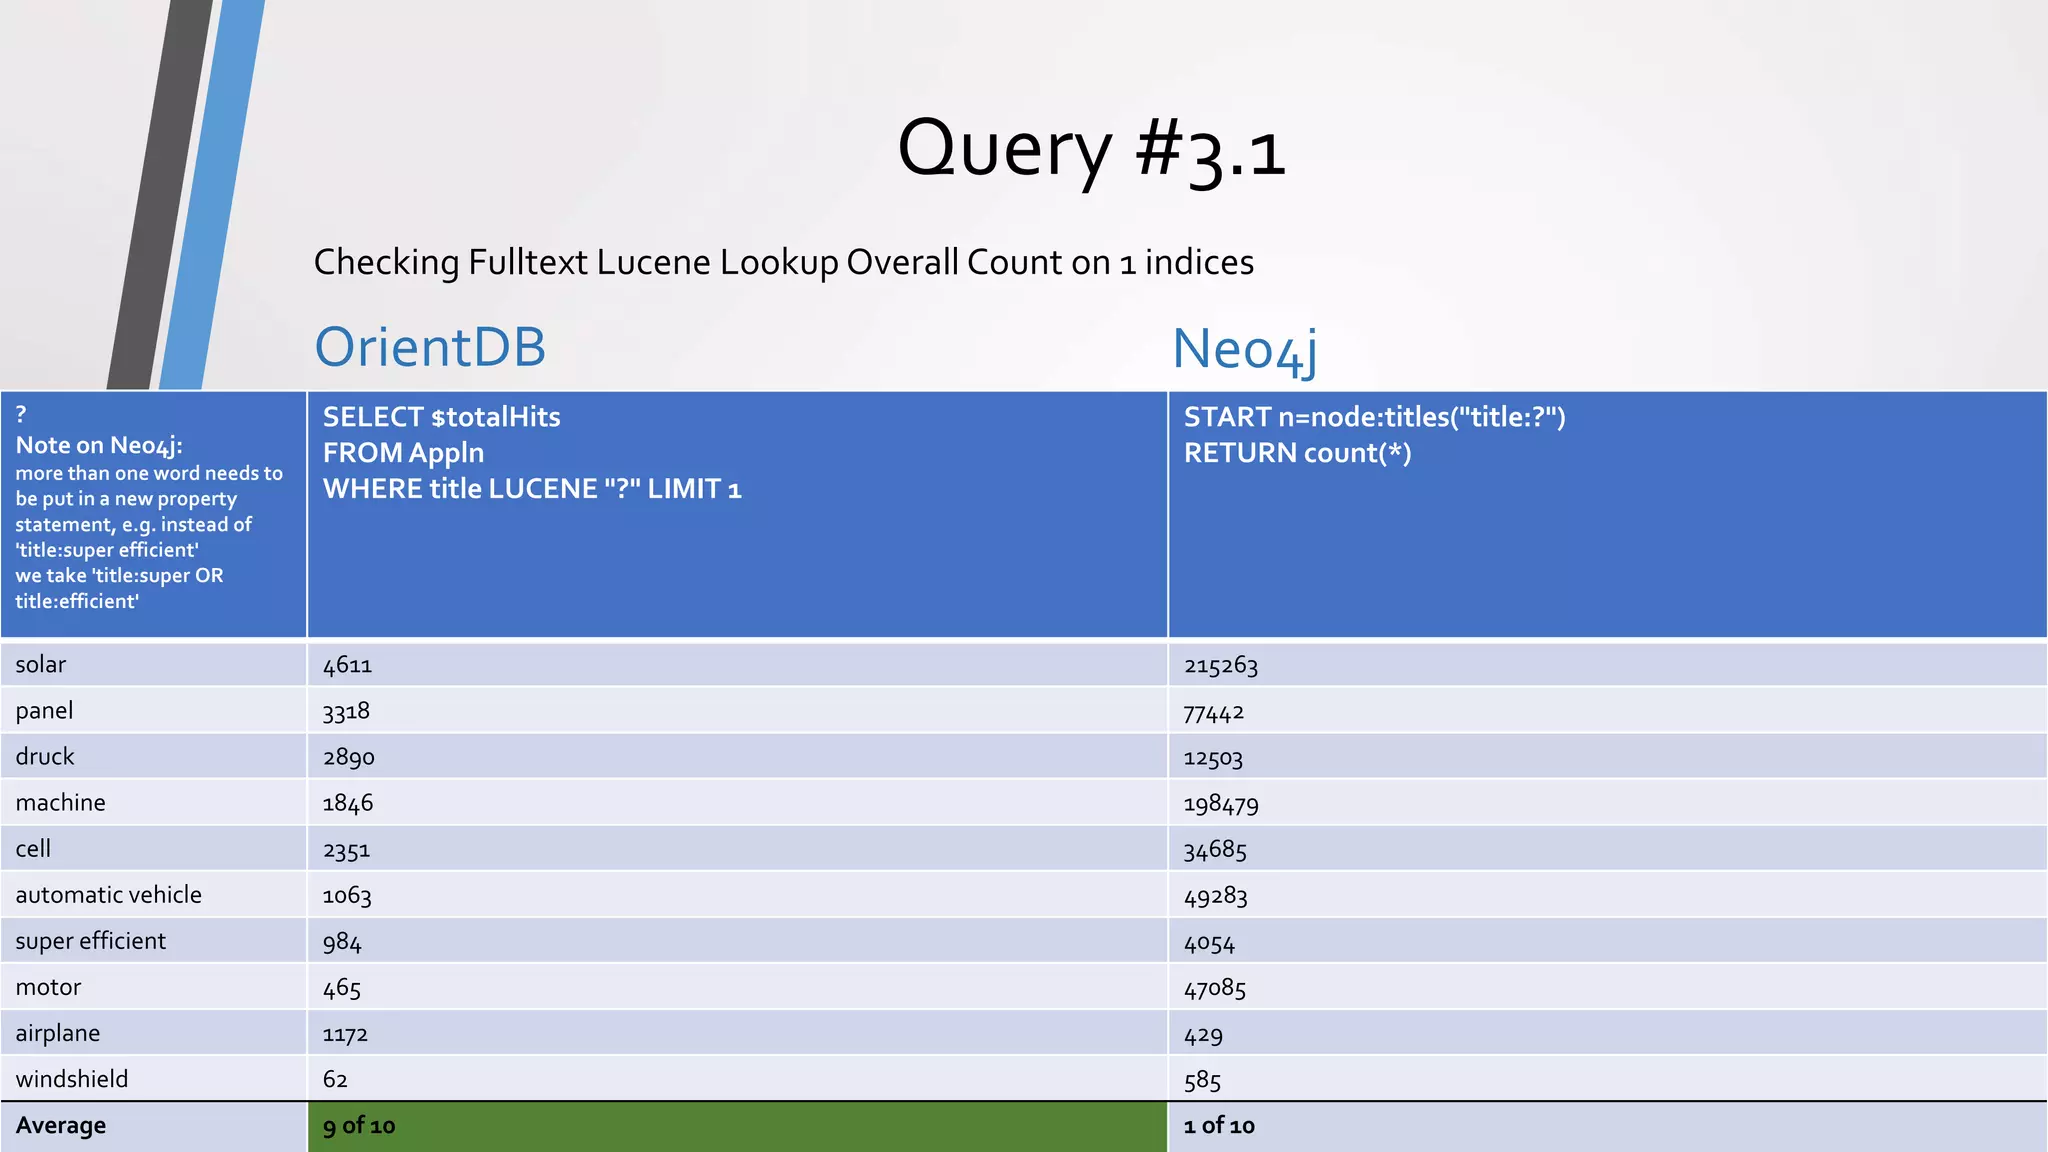Select the 'Note on Neo4j:' header cell
The height and width of the screenshot is (1152, 2048).
coord(153,514)
